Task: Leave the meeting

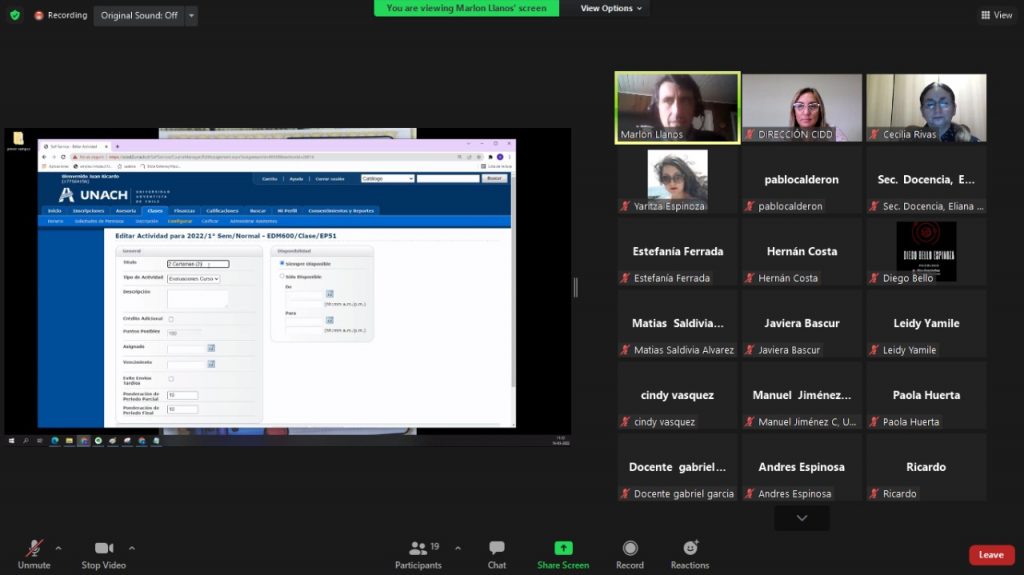Action: pyautogui.click(x=991, y=555)
